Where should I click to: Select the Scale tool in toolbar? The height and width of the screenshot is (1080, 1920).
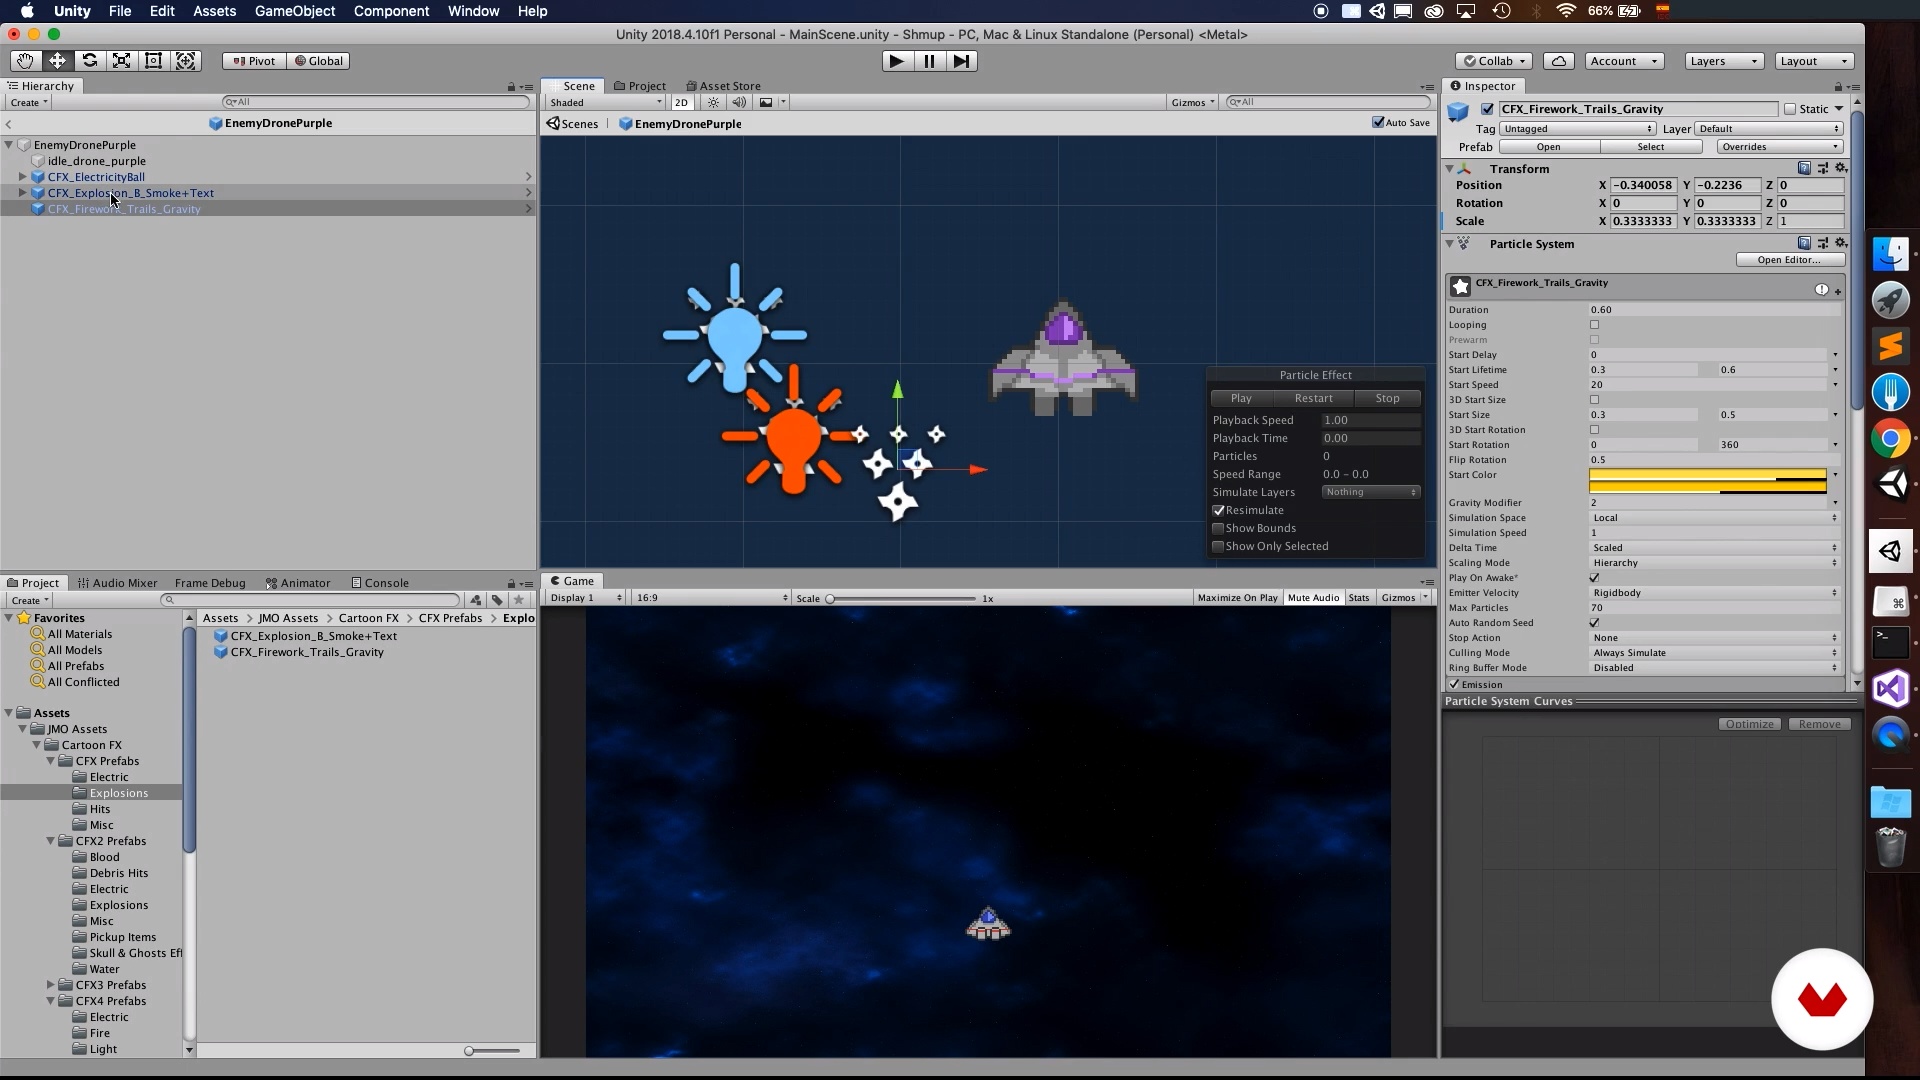point(121,61)
